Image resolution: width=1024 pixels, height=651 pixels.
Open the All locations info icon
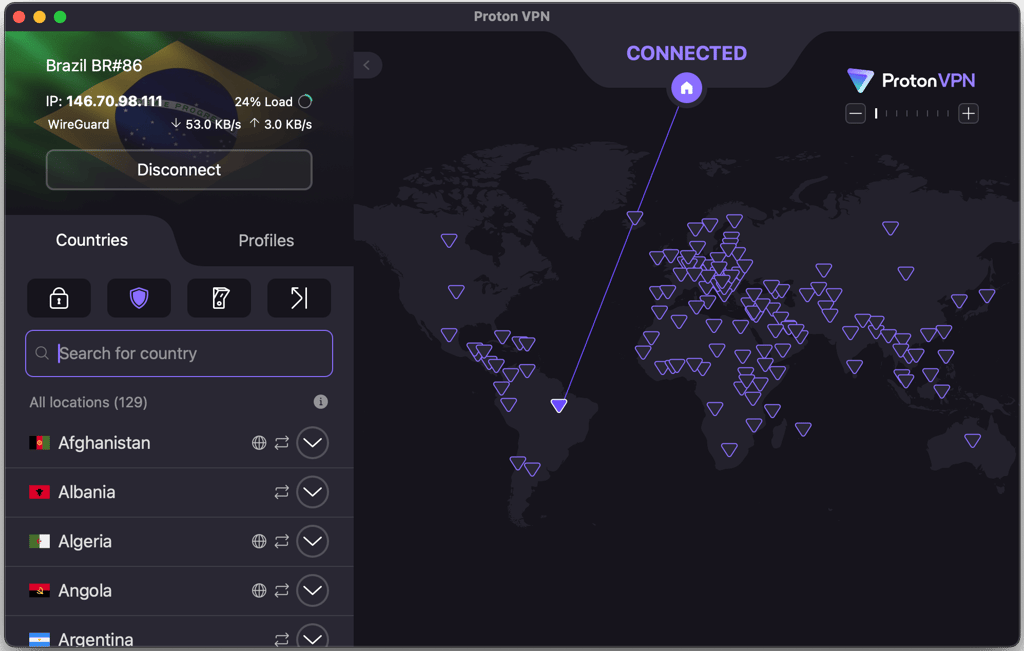click(320, 402)
